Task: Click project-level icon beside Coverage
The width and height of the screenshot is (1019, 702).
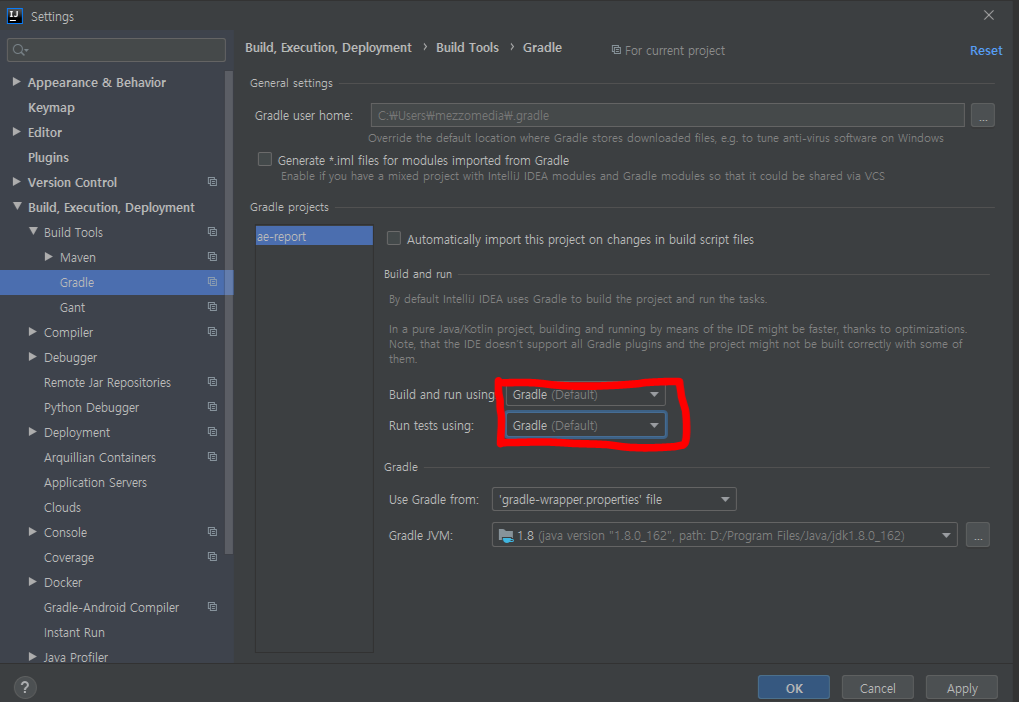Action: coord(212,557)
